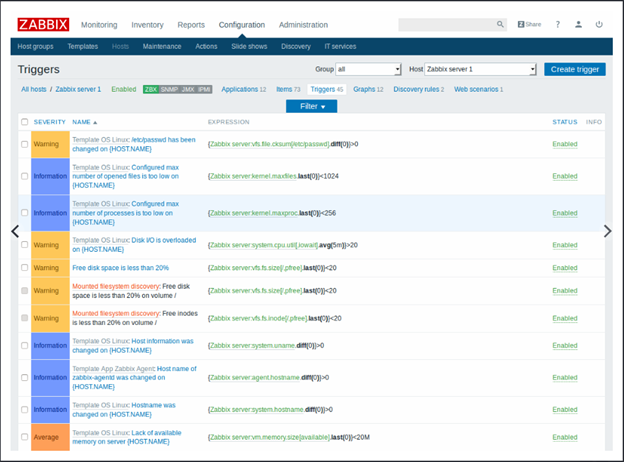Click the SNMP availability badge
This screenshot has width=624, height=462.
(169, 90)
